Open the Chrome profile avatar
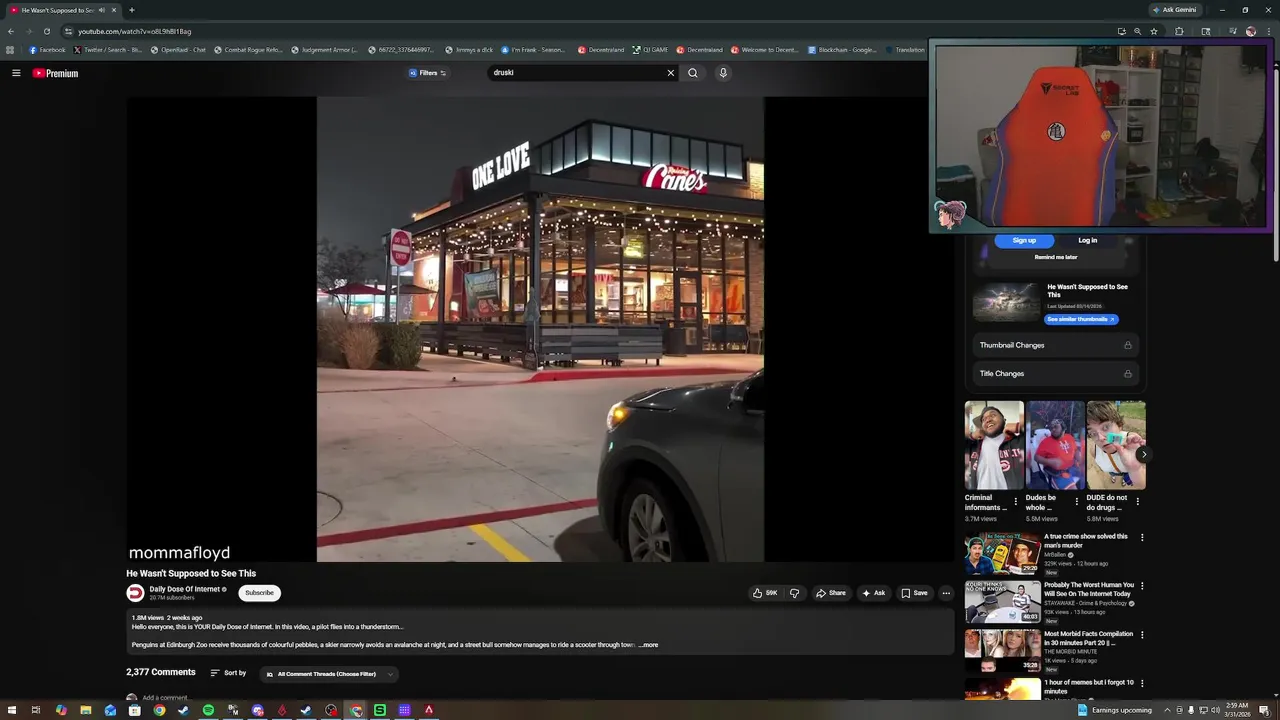Viewport: 1280px width, 720px height. [x=1250, y=31]
